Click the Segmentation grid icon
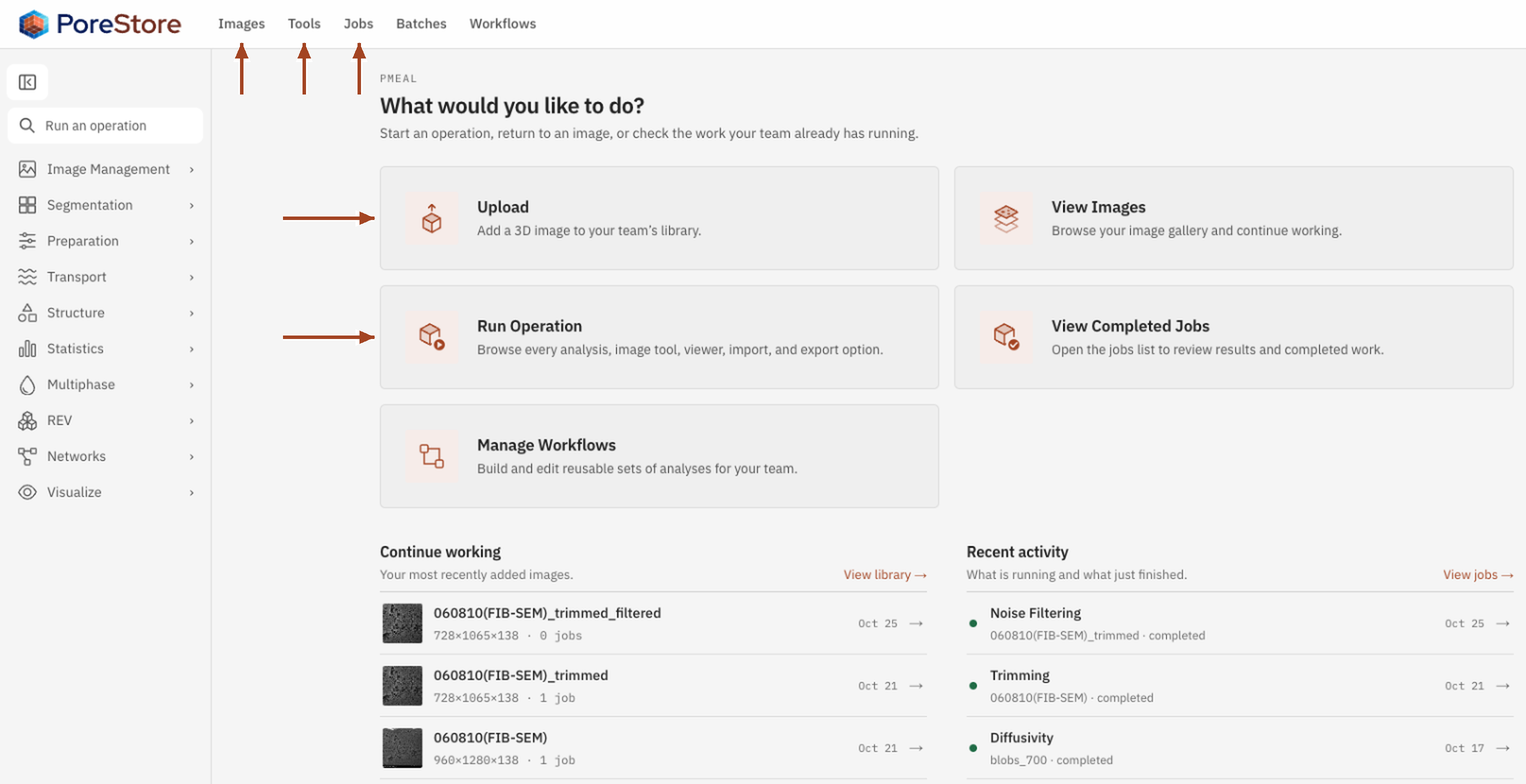 [28, 205]
